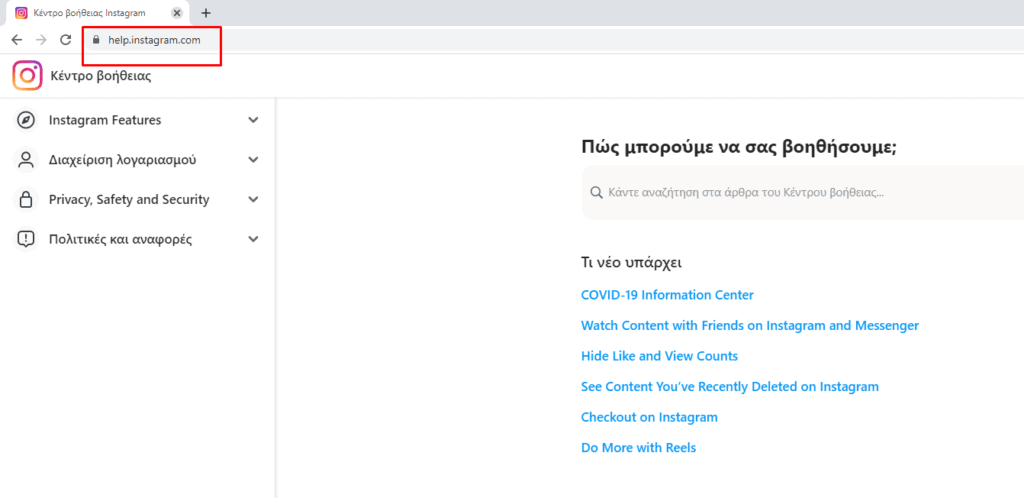Open See Content You've Recently Deleted link
The height and width of the screenshot is (498, 1024).
pyautogui.click(x=729, y=386)
